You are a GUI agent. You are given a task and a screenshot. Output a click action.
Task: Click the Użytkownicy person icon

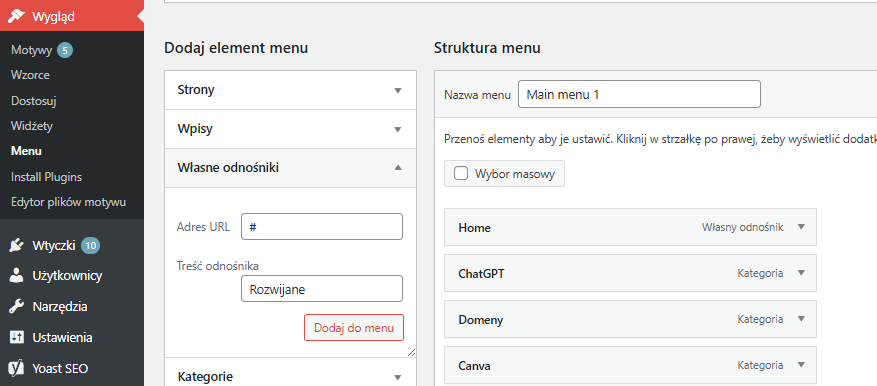point(16,276)
